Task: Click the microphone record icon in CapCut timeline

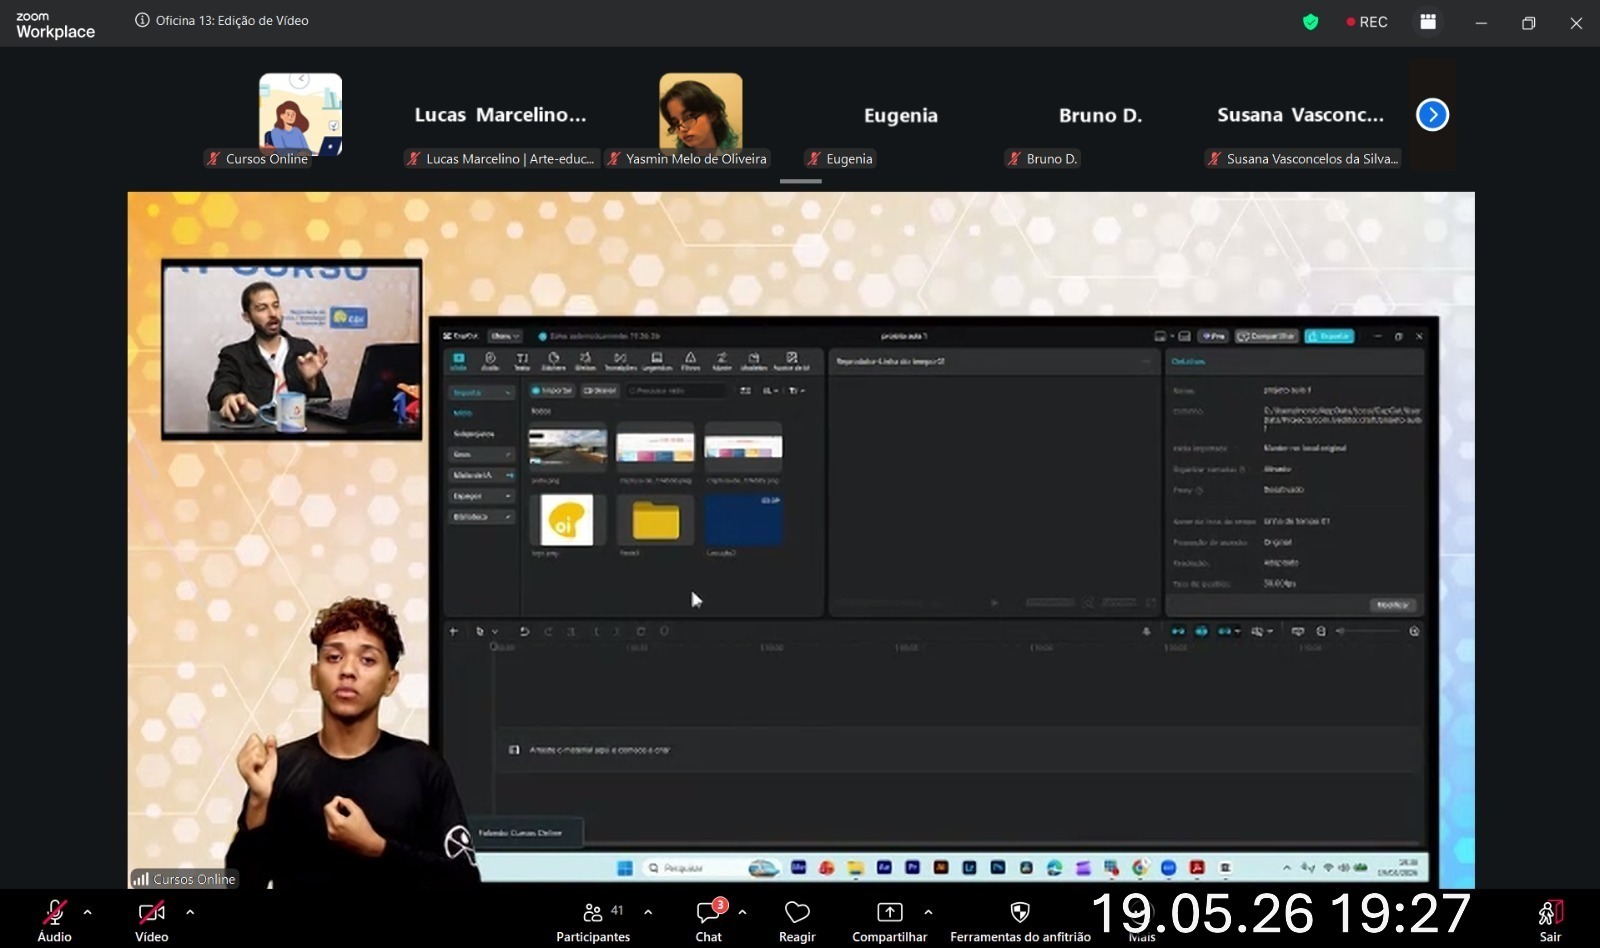Action: coord(1146,631)
